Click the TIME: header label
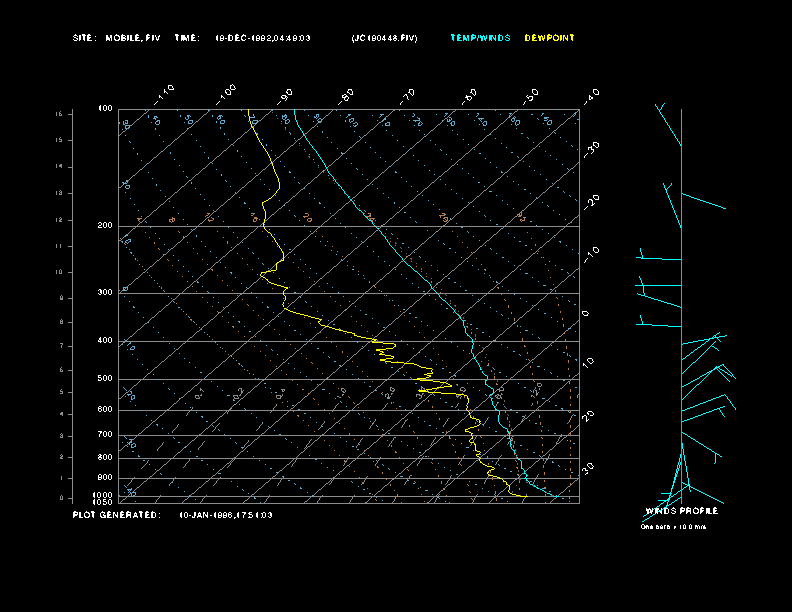The image size is (792, 612). [187, 38]
